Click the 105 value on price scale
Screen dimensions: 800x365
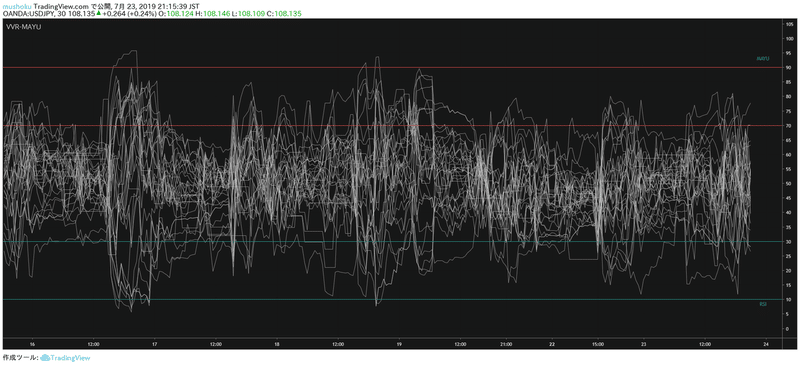tap(789, 24)
